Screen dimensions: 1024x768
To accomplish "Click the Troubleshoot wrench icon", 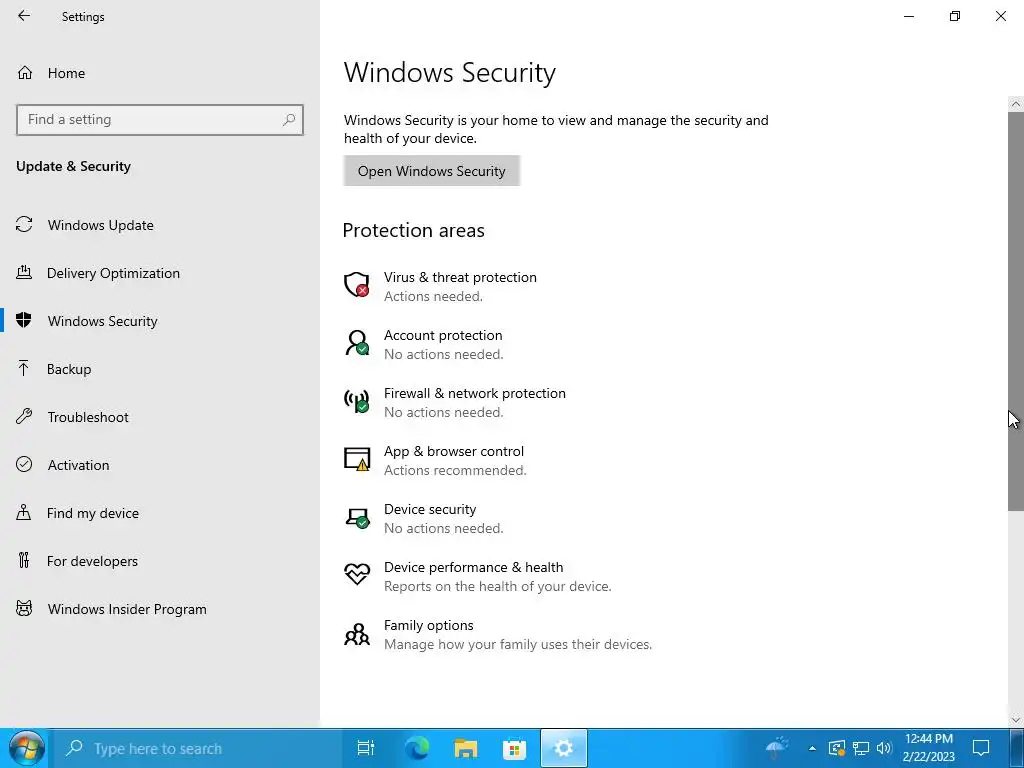I will pos(24,416).
